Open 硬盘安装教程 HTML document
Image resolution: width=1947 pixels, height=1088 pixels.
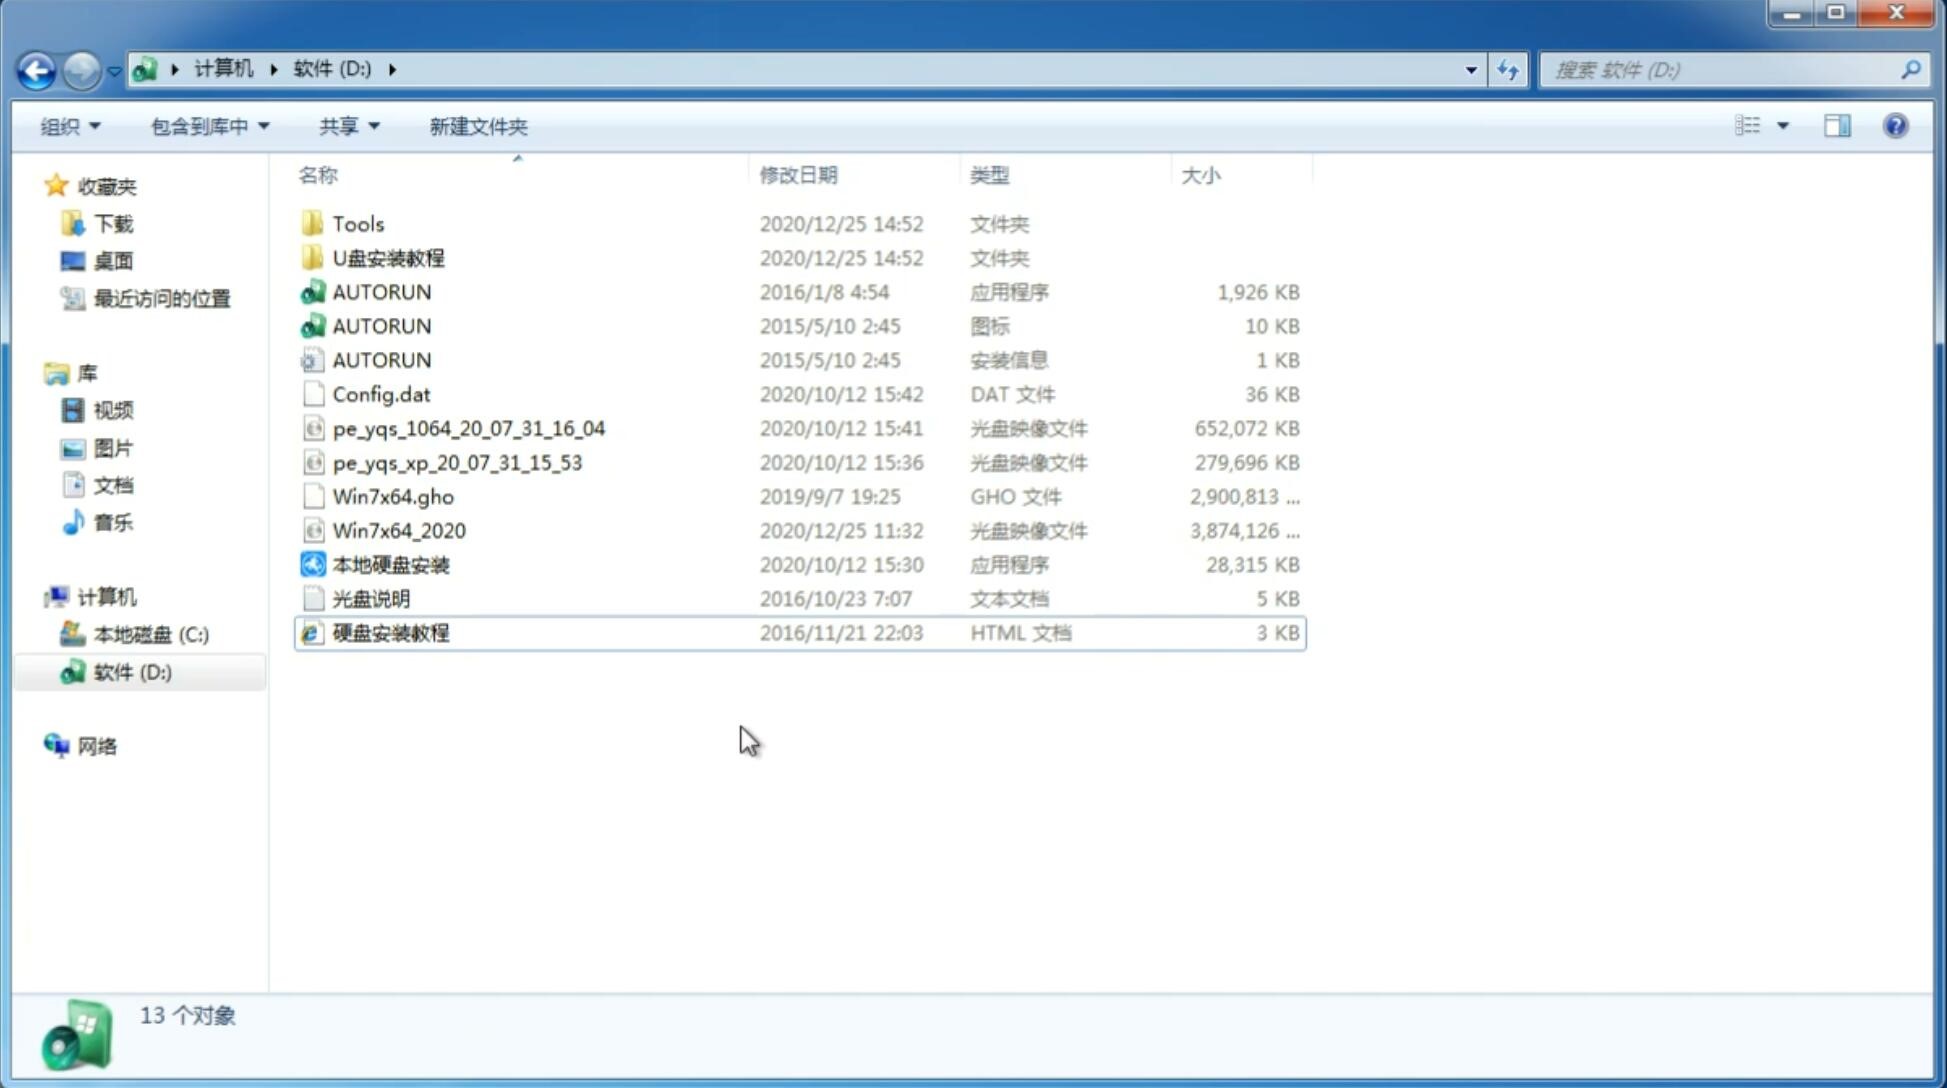click(390, 632)
